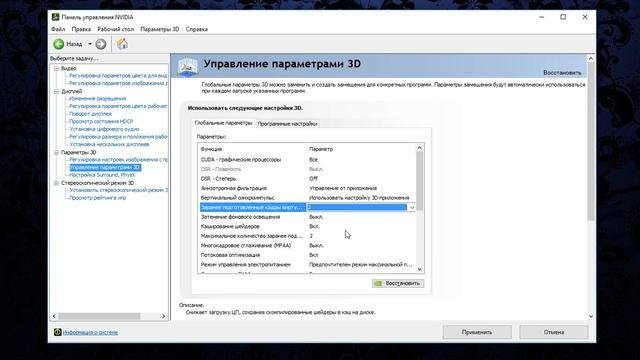Collapse the Стереоскопический режим 3D tree node
This screenshot has height=360, width=640.
[56, 183]
